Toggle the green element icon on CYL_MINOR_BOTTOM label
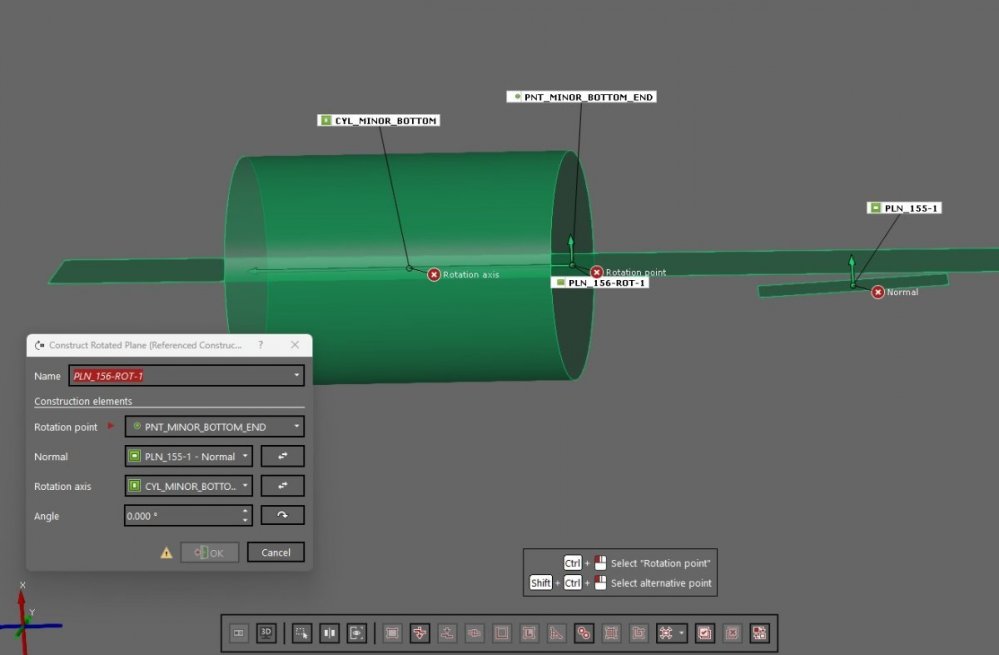This screenshot has height=655, width=999. (325, 119)
